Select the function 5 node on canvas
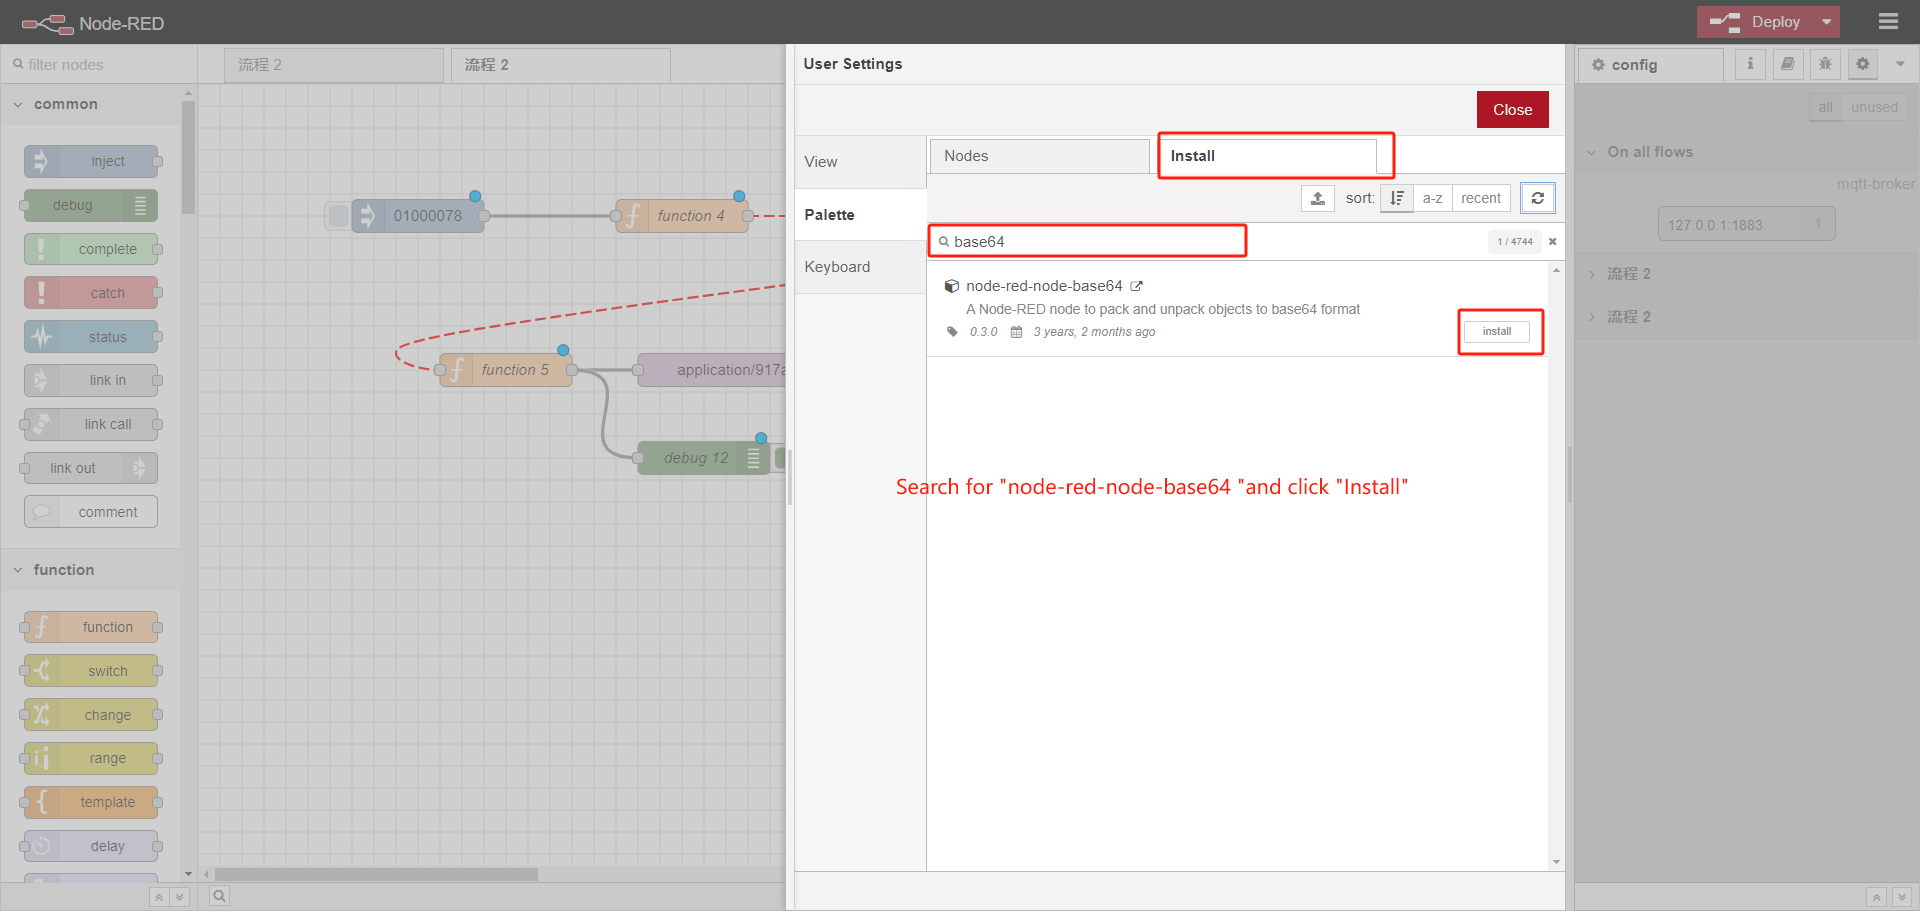The image size is (1920, 911). [506, 370]
